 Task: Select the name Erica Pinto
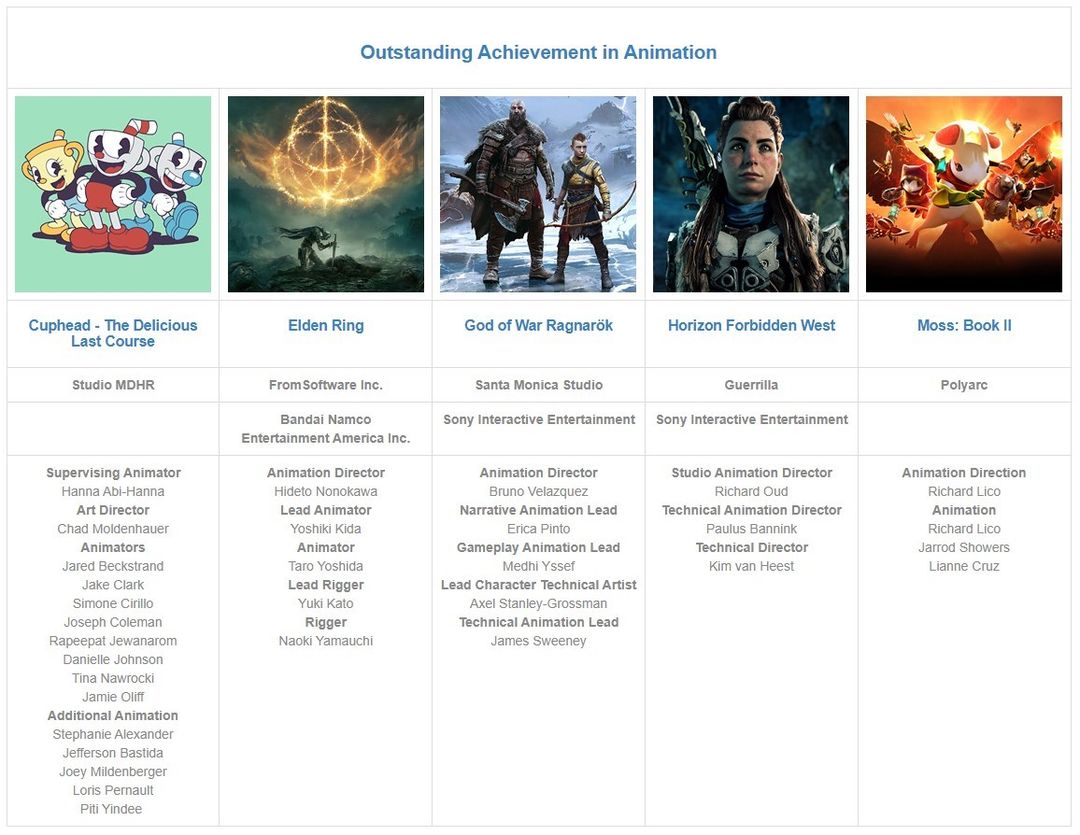[539, 528]
